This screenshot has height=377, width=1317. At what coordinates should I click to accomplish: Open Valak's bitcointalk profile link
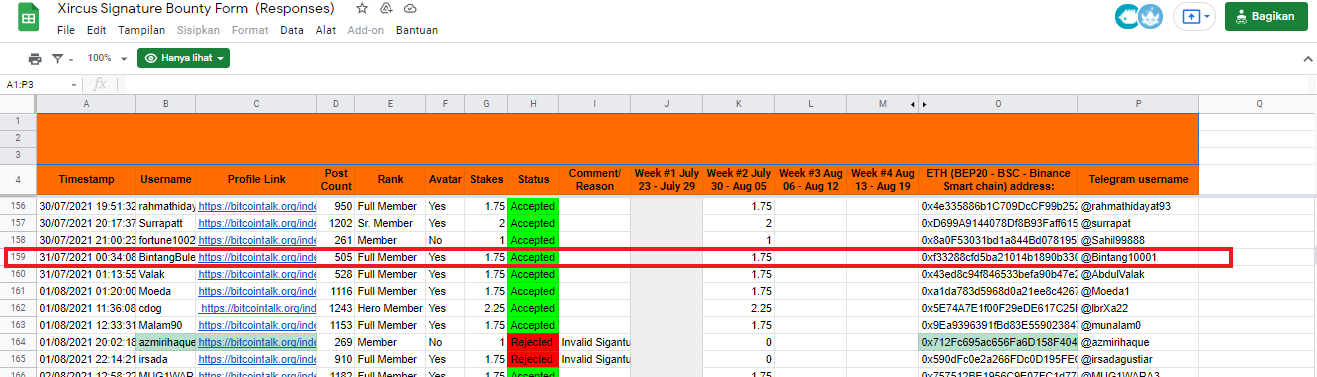click(x=257, y=274)
